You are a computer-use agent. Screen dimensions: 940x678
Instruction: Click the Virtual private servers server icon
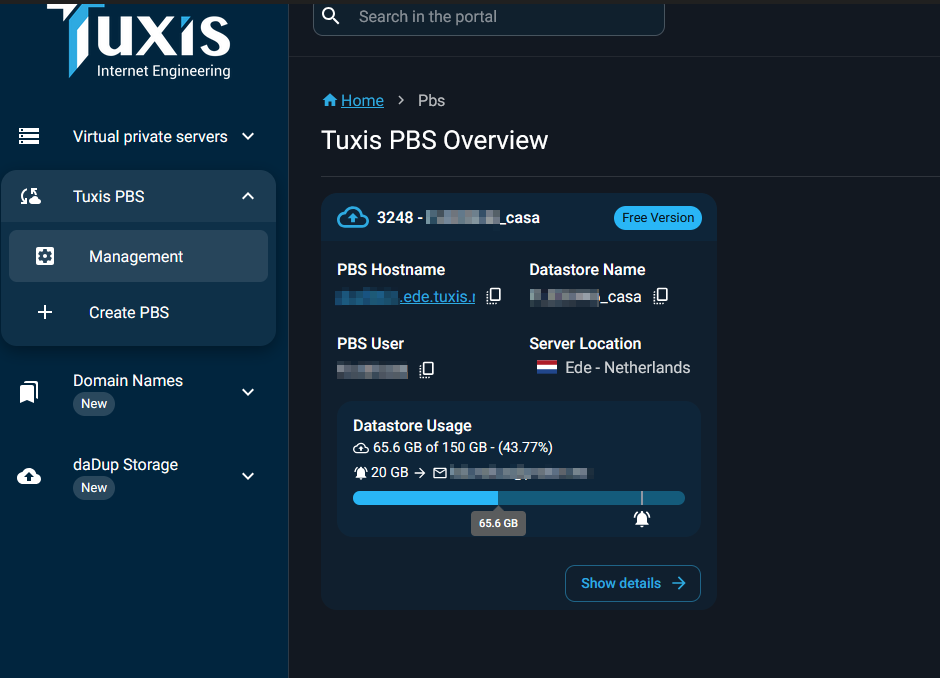coord(29,136)
